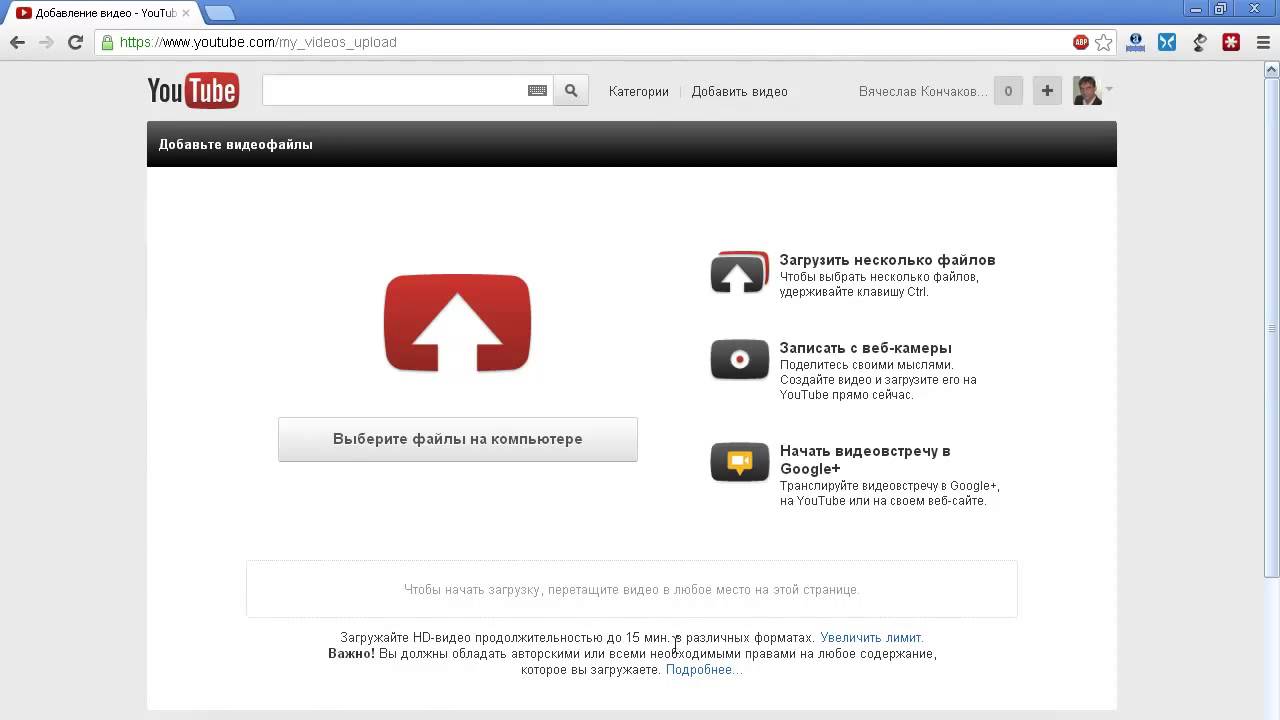The height and width of the screenshot is (720, 1280).
Task: Open the on-screen keyboard in search box
Action: 537,91
